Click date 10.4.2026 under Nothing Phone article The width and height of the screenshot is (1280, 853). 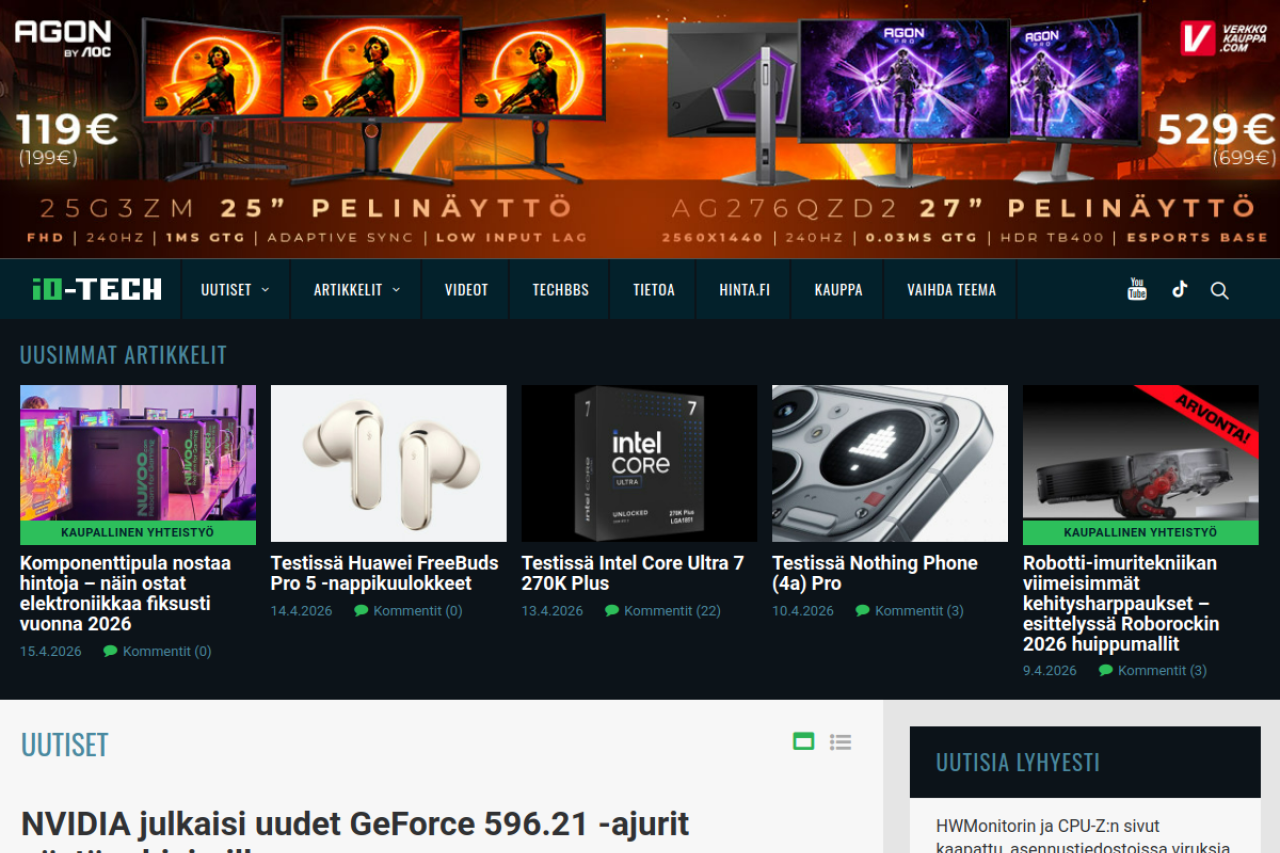pyautogui.click(x=803, y=611)
